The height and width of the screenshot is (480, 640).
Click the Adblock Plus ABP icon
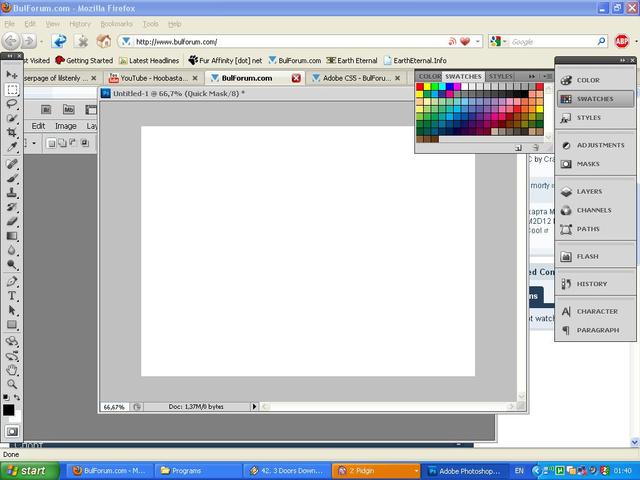[622, 42]
